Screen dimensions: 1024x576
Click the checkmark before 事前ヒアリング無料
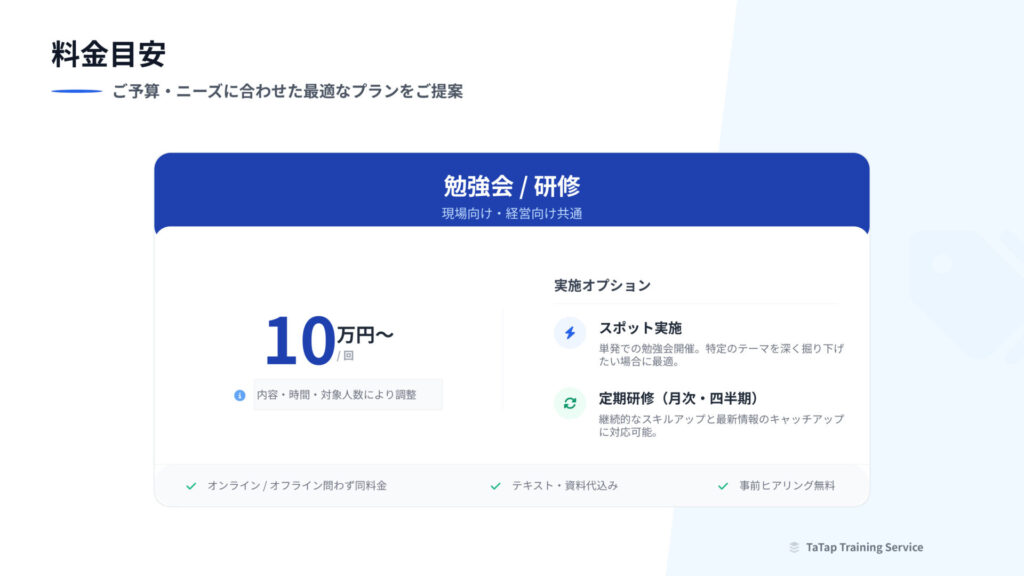coord(722,486)
